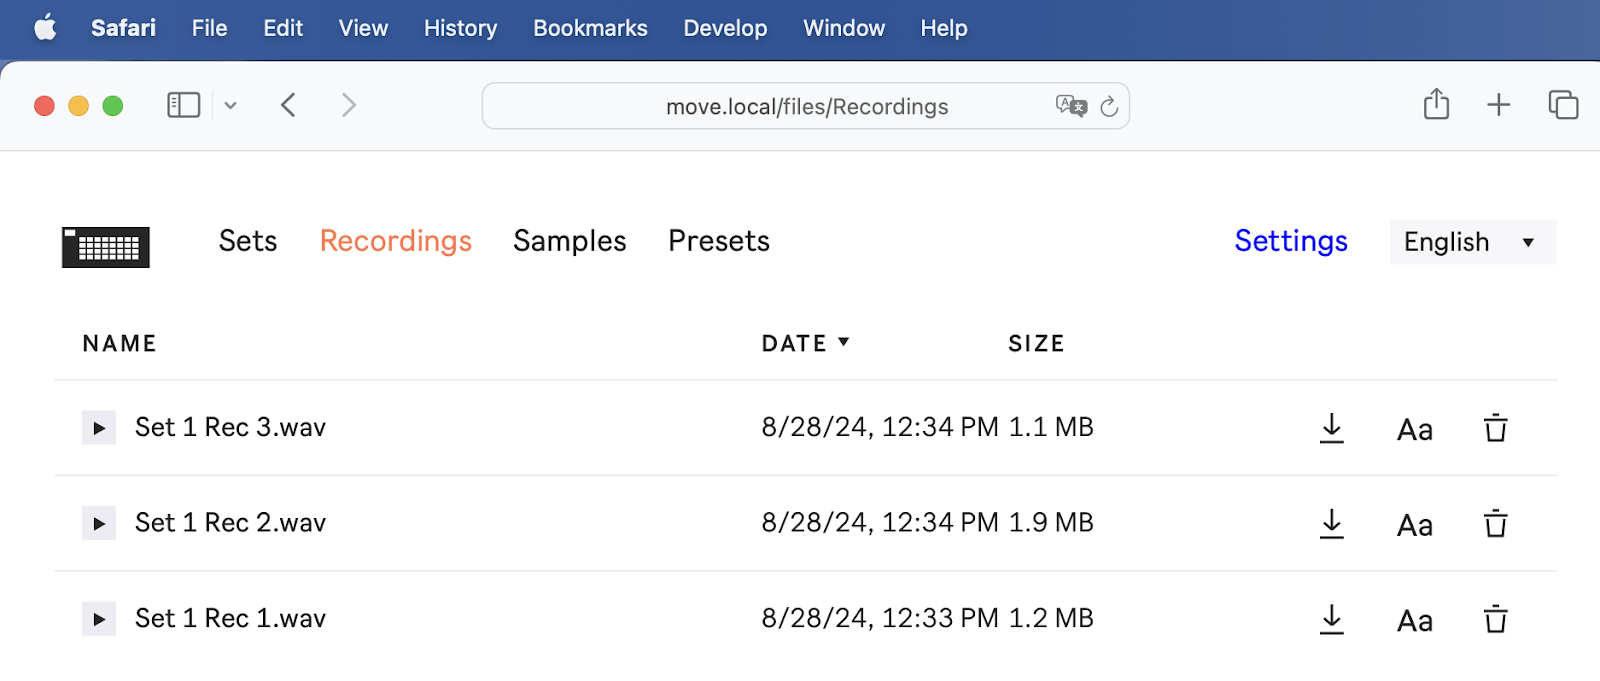
Task: Download Set 1 Rec 1.wav
Action: tap(1331, 620)
